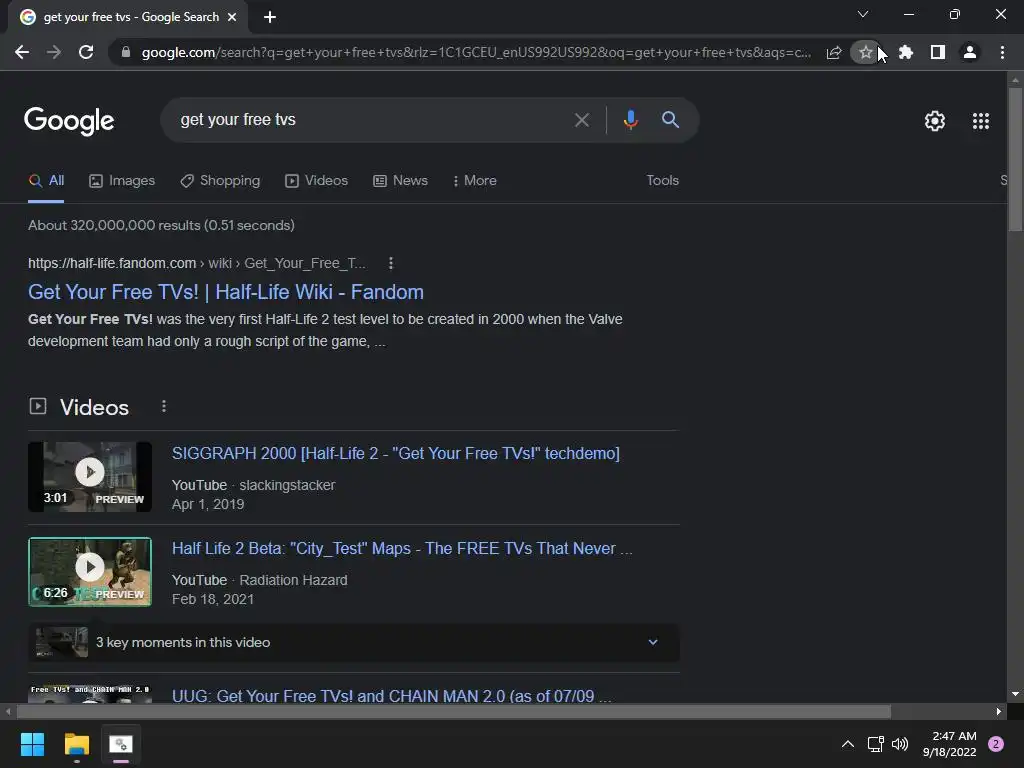Screen dimensions: 1024x768
Task: Click the active taskbar app icon
Action: pos(121,744)
